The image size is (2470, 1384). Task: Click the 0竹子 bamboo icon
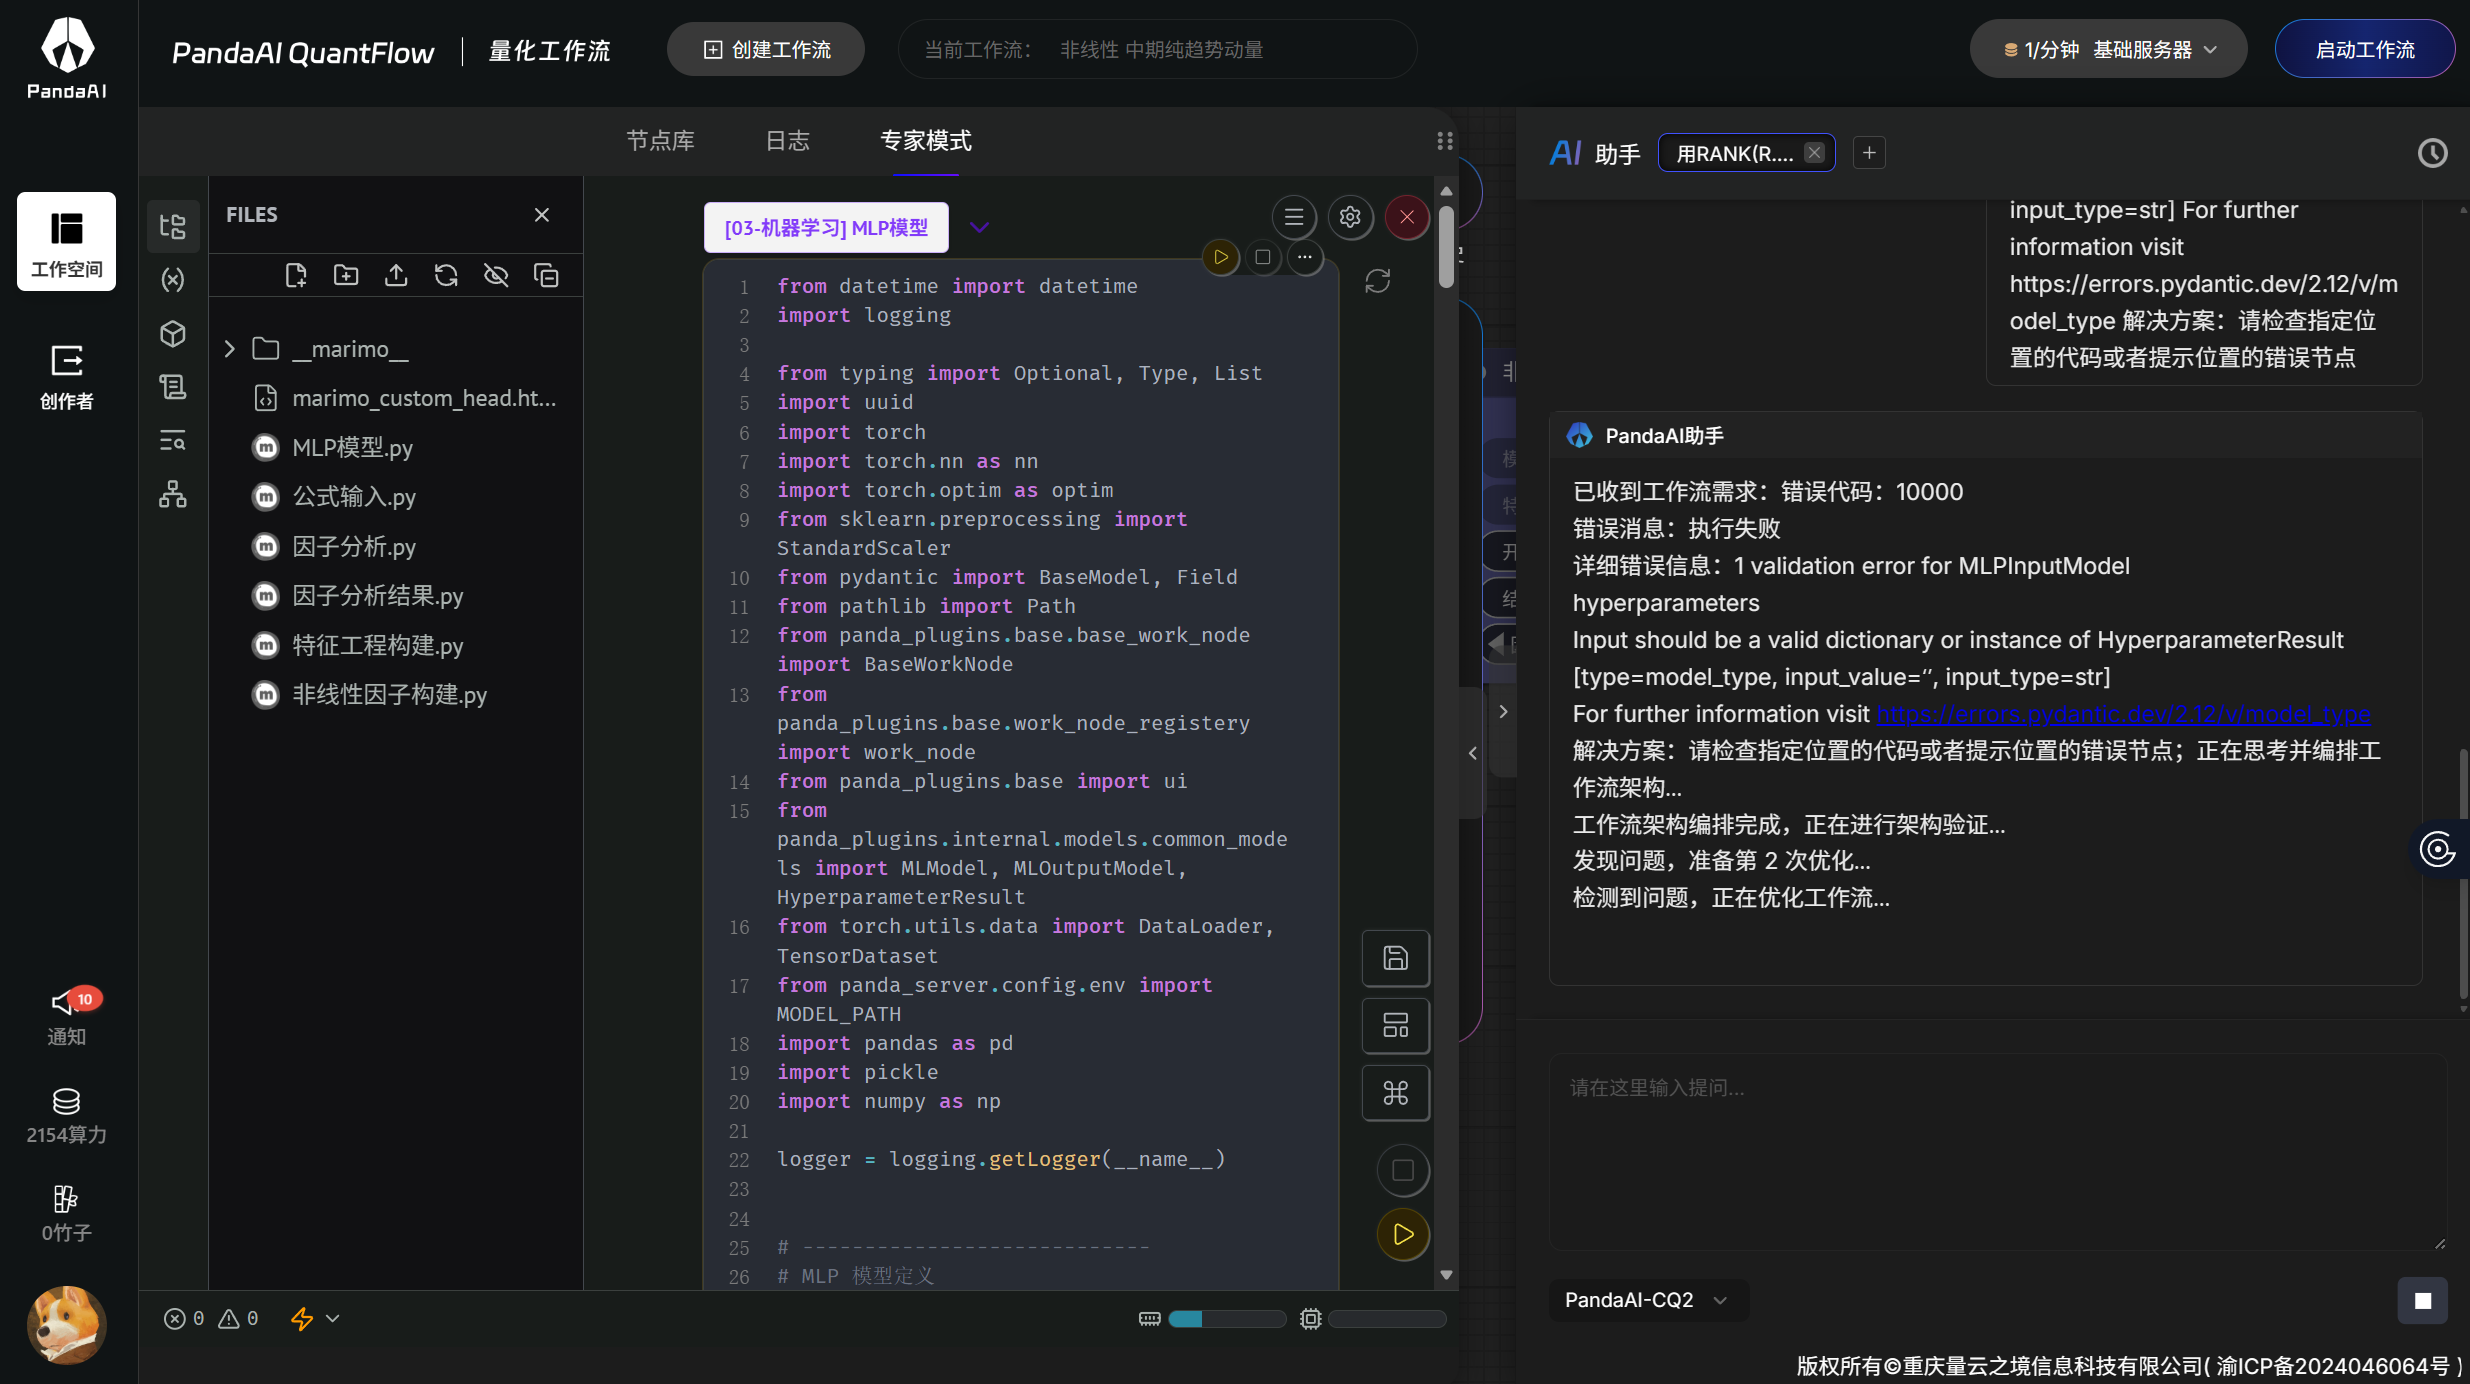point(66,1213)
